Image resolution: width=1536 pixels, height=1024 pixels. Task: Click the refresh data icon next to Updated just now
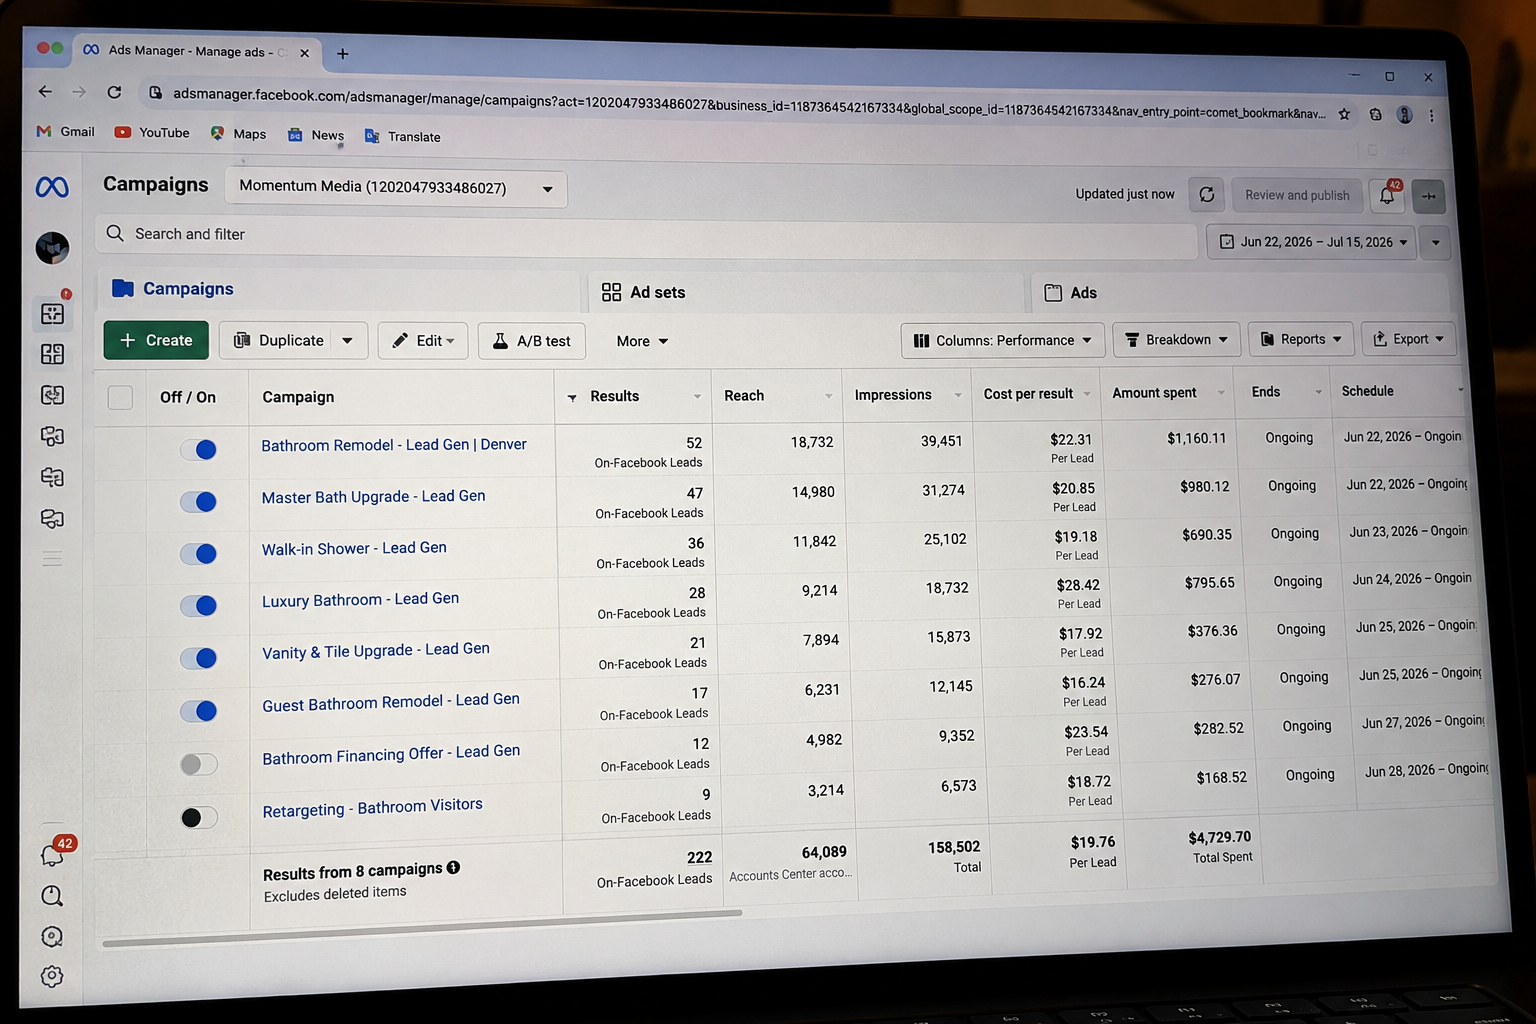(1207, 194)
